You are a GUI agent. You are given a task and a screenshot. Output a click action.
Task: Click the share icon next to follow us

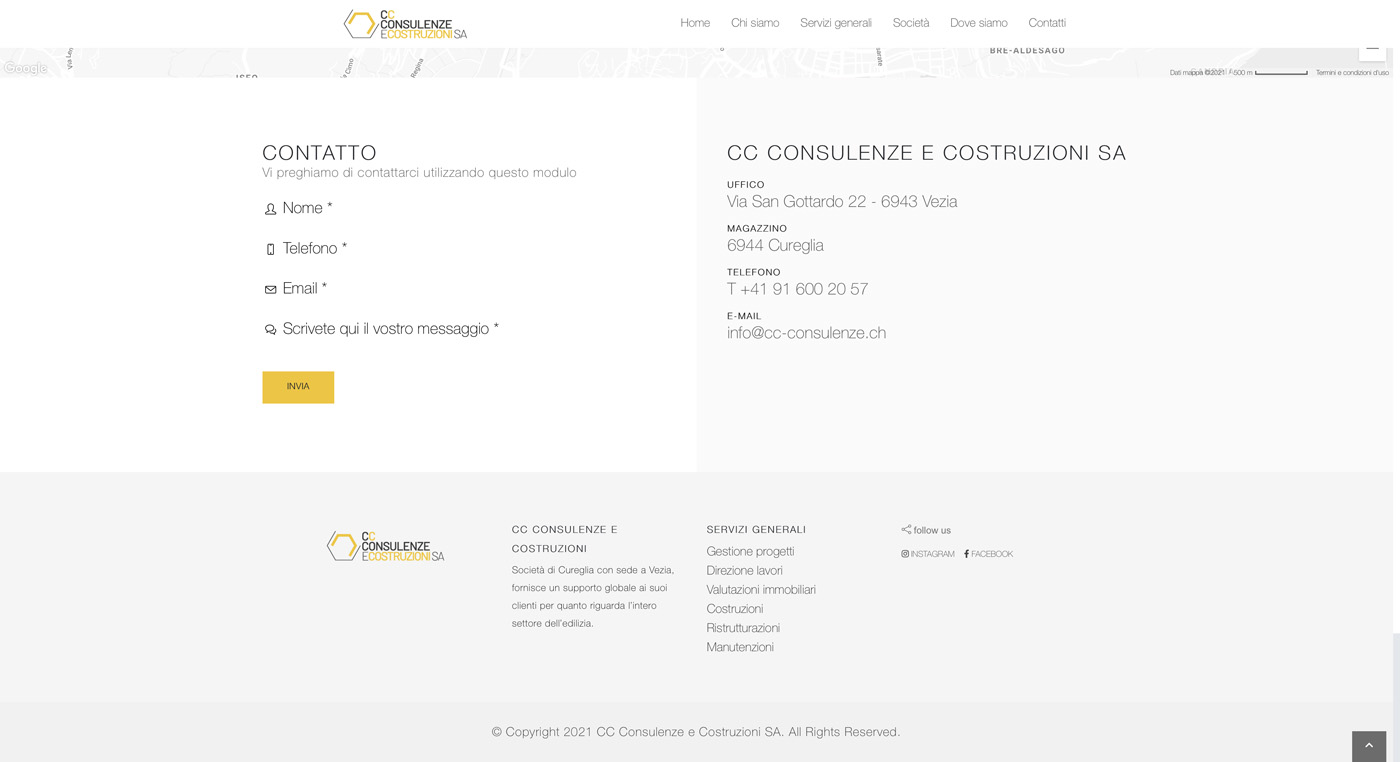906,530
